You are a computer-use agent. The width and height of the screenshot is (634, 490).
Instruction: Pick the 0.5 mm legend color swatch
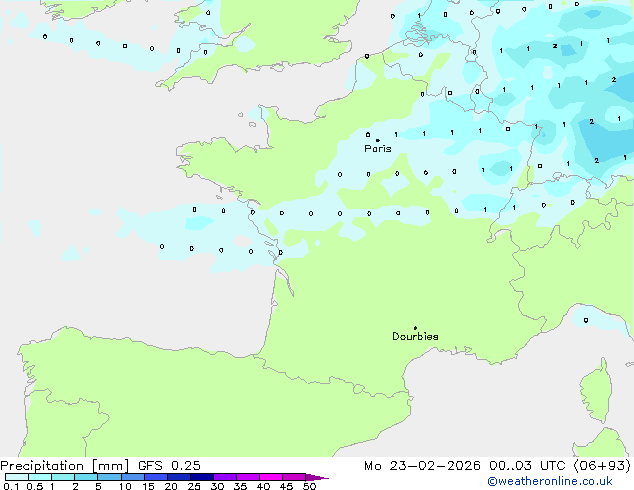click(40, 477)
